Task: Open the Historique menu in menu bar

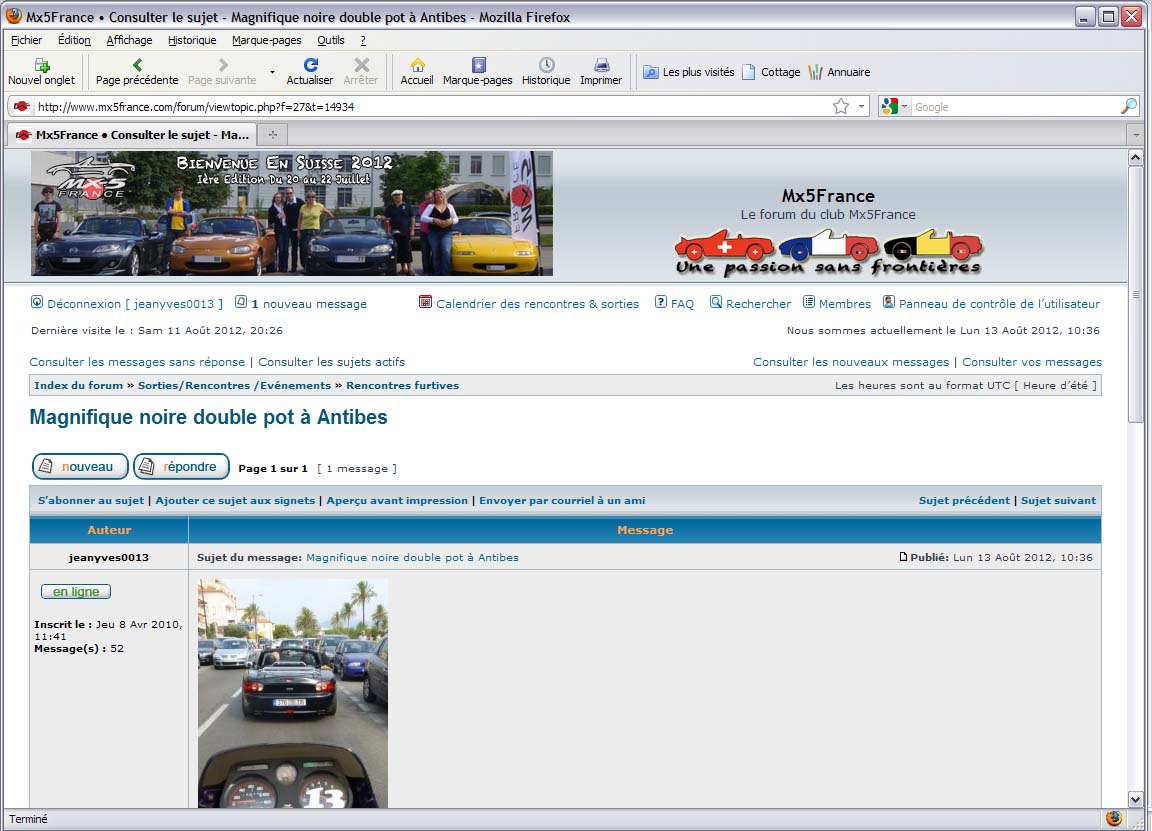Action: 192,40
